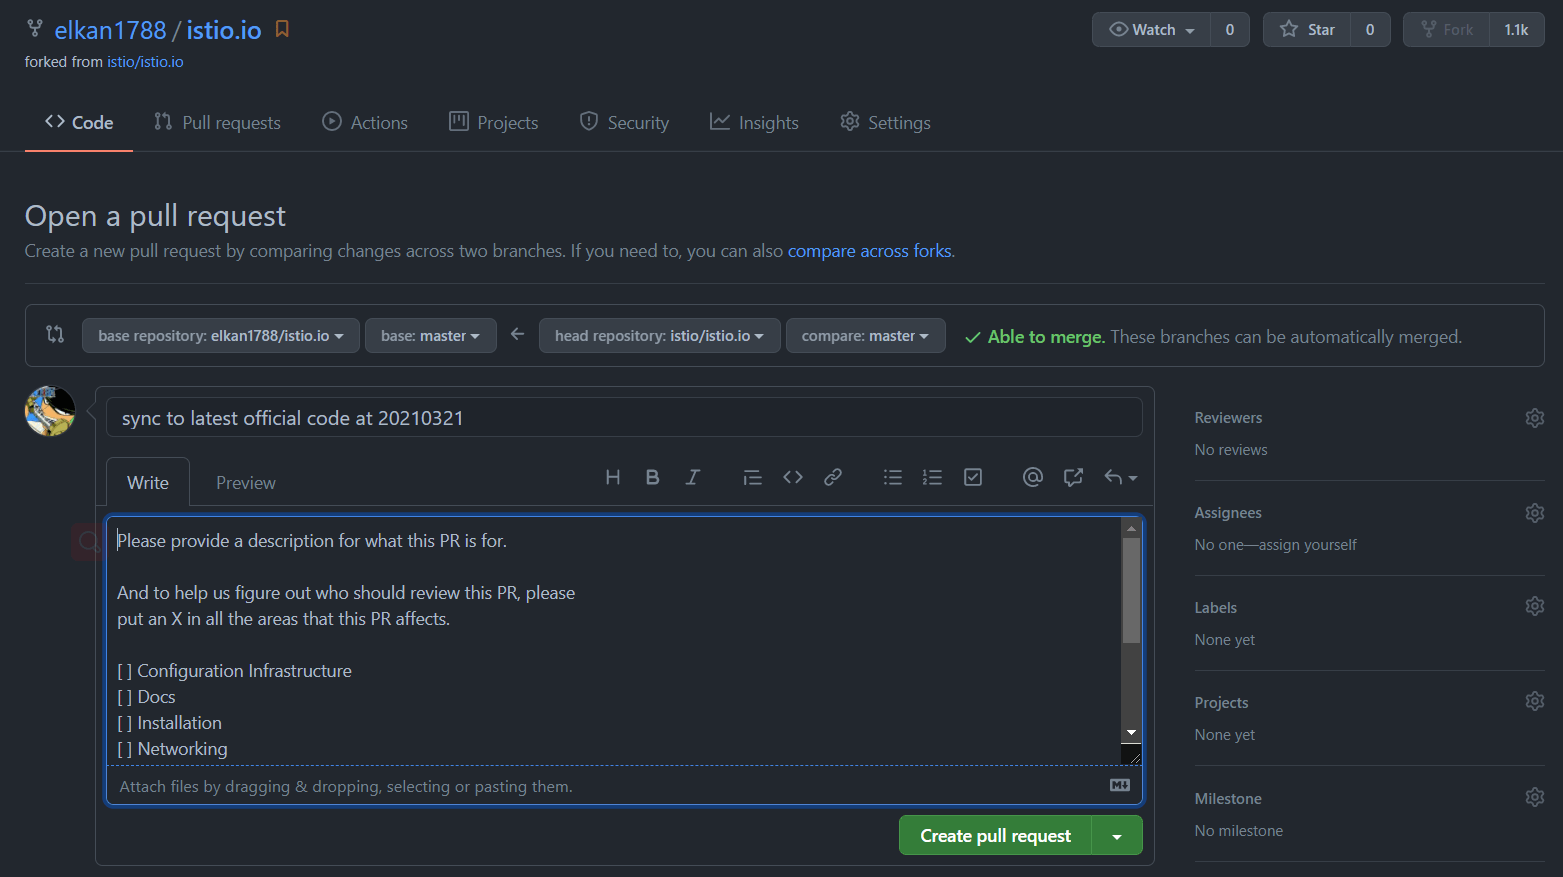Click the user avatar thumbnail
This screenshot has width=1563, height=877.
[x=50, y=411]
